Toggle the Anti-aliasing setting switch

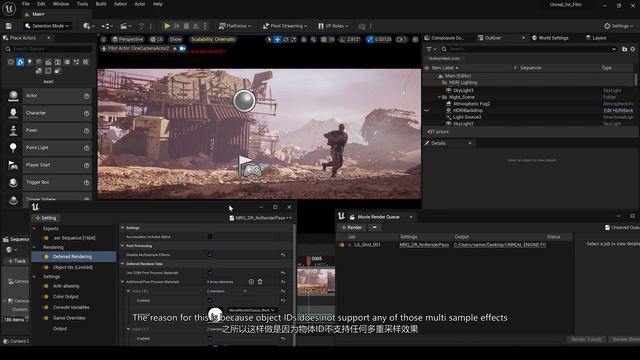click(x=46, y=286)
